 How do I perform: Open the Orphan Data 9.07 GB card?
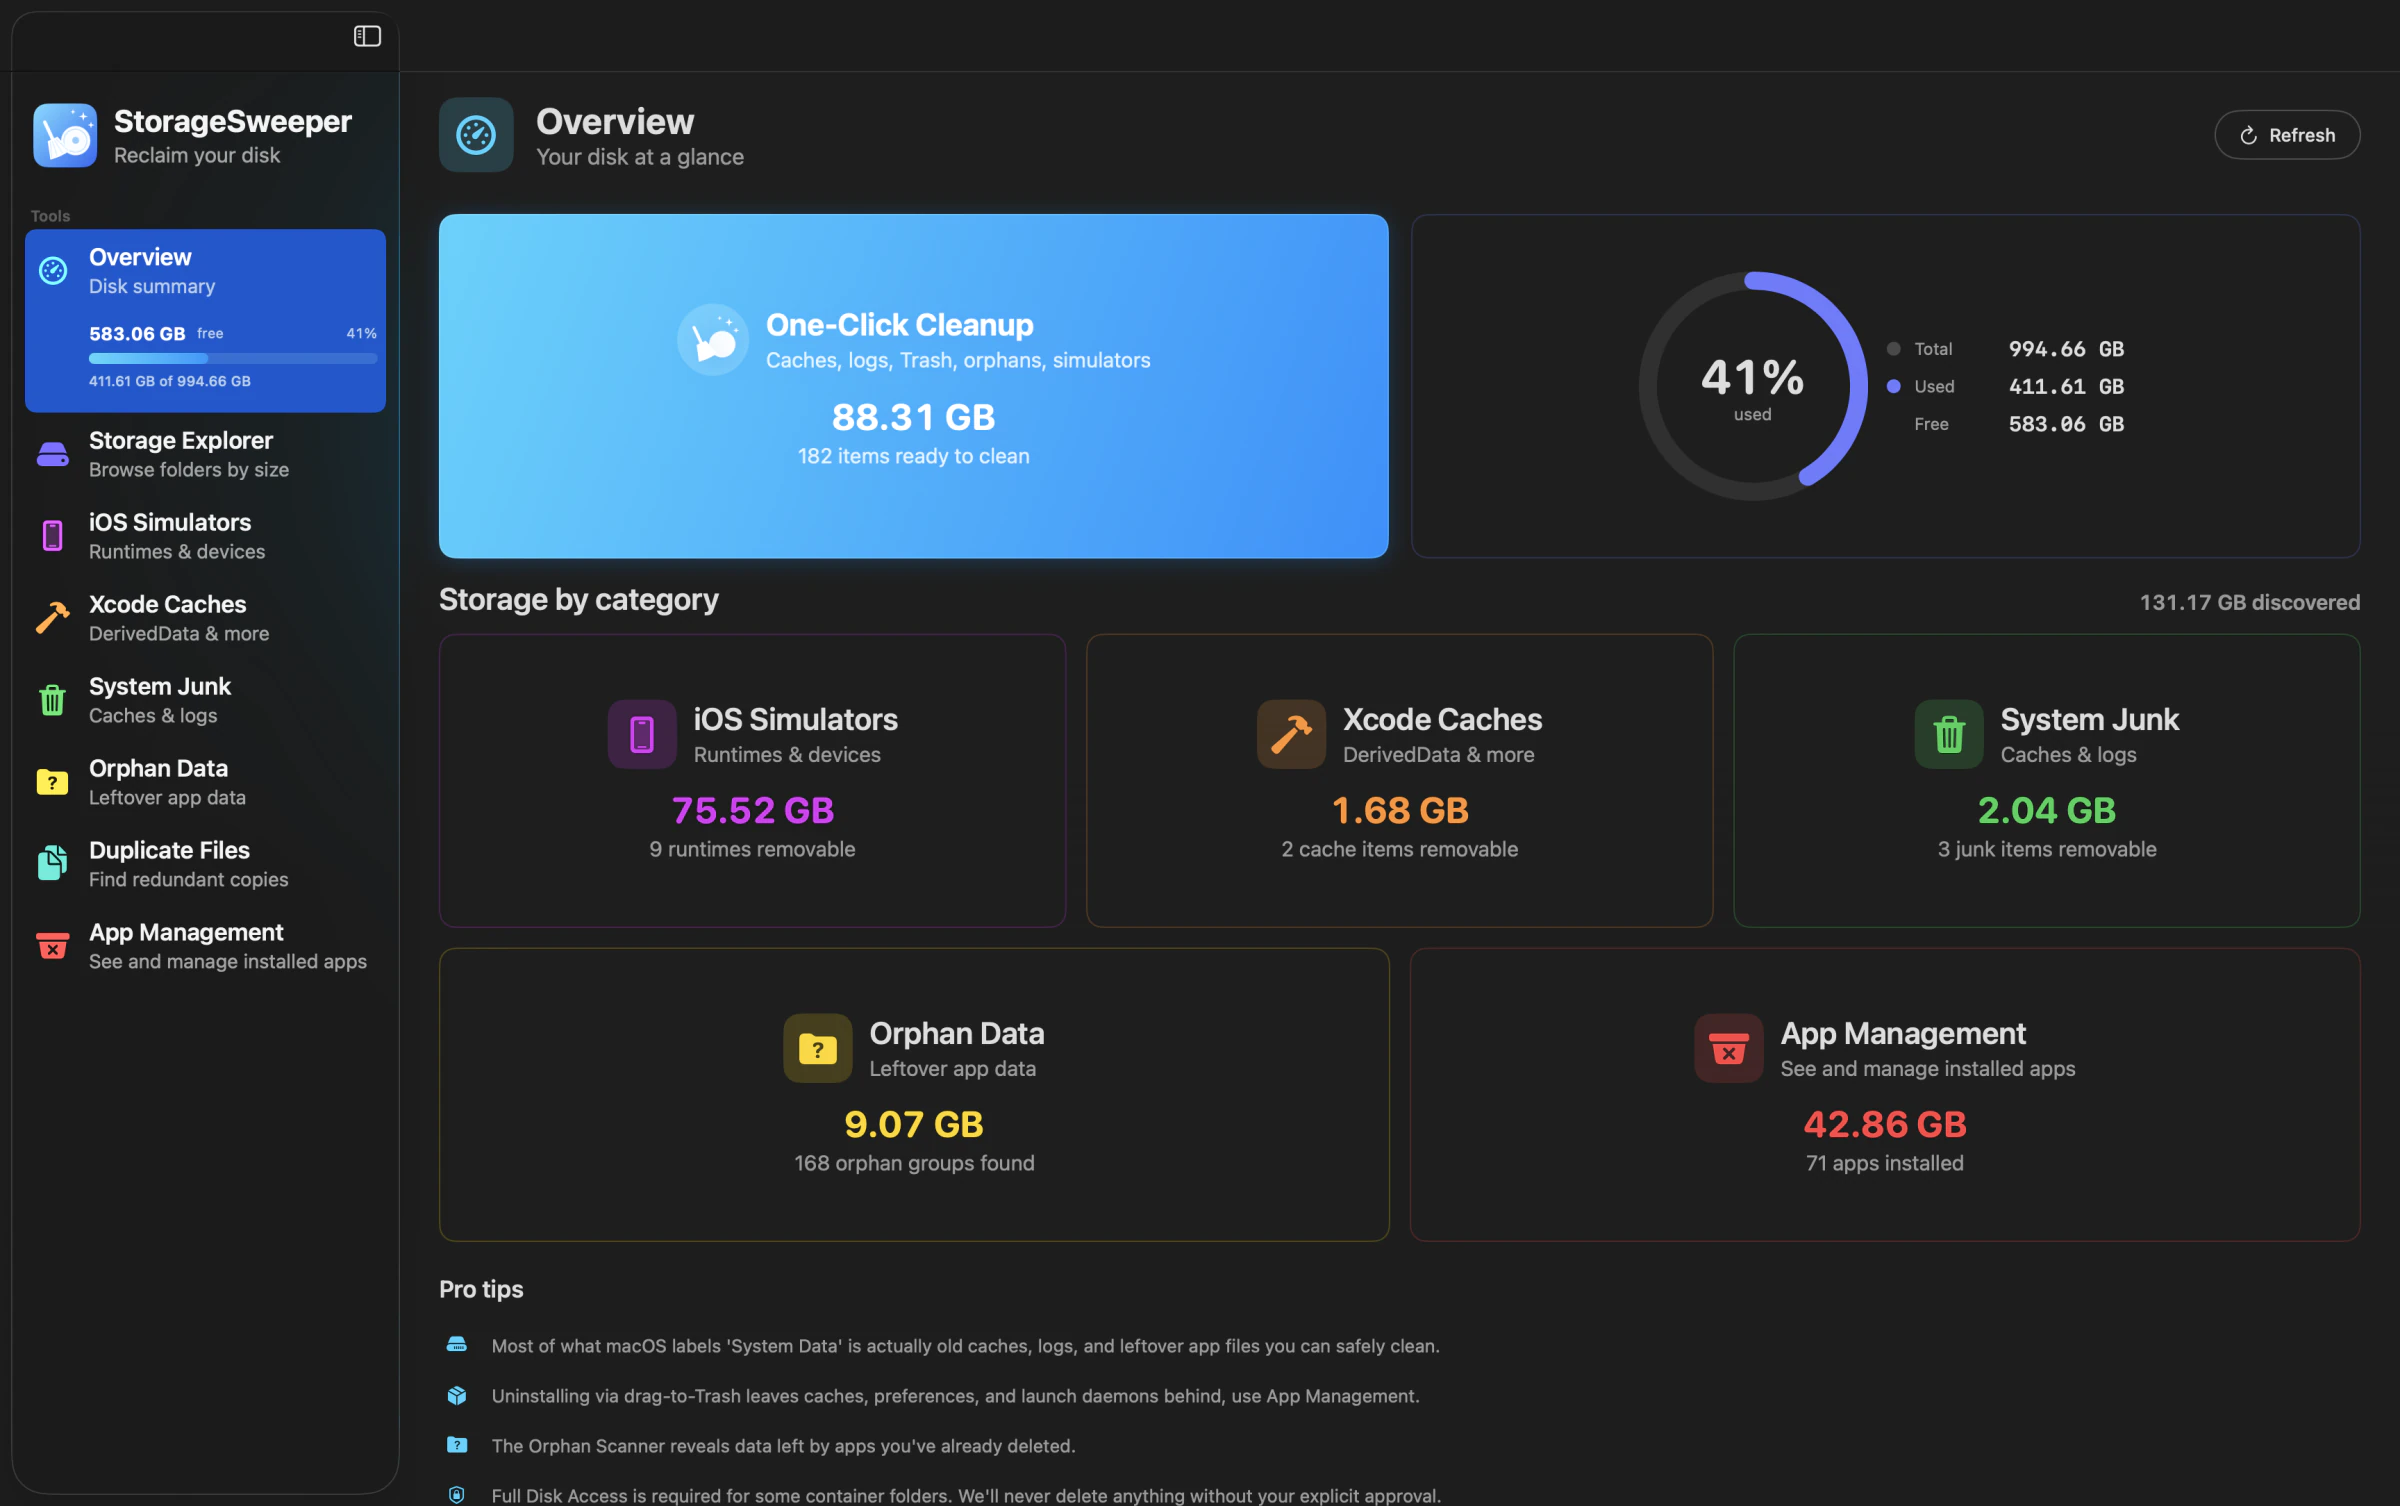pos(914,1095)
